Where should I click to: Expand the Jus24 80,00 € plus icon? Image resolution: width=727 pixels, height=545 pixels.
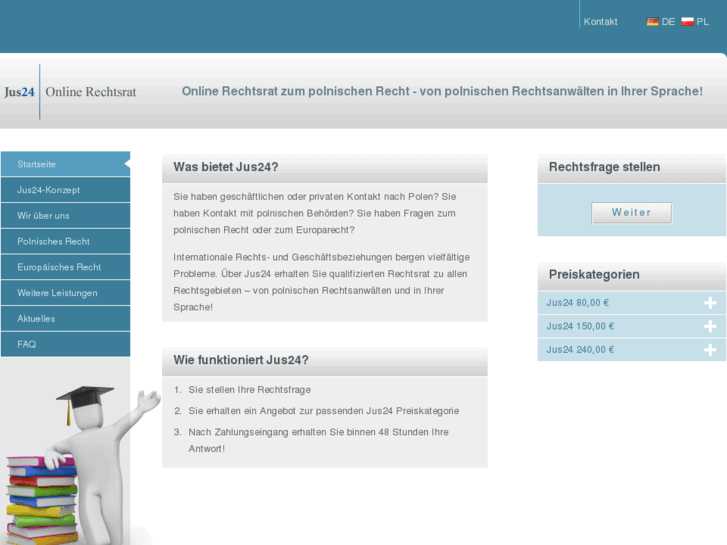(x=710, y=303)
